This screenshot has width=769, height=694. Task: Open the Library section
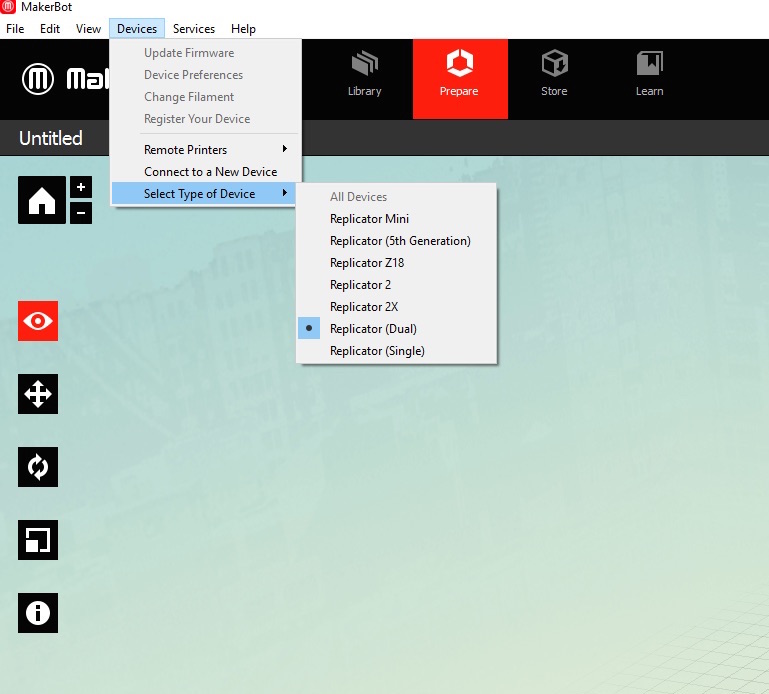364,79
